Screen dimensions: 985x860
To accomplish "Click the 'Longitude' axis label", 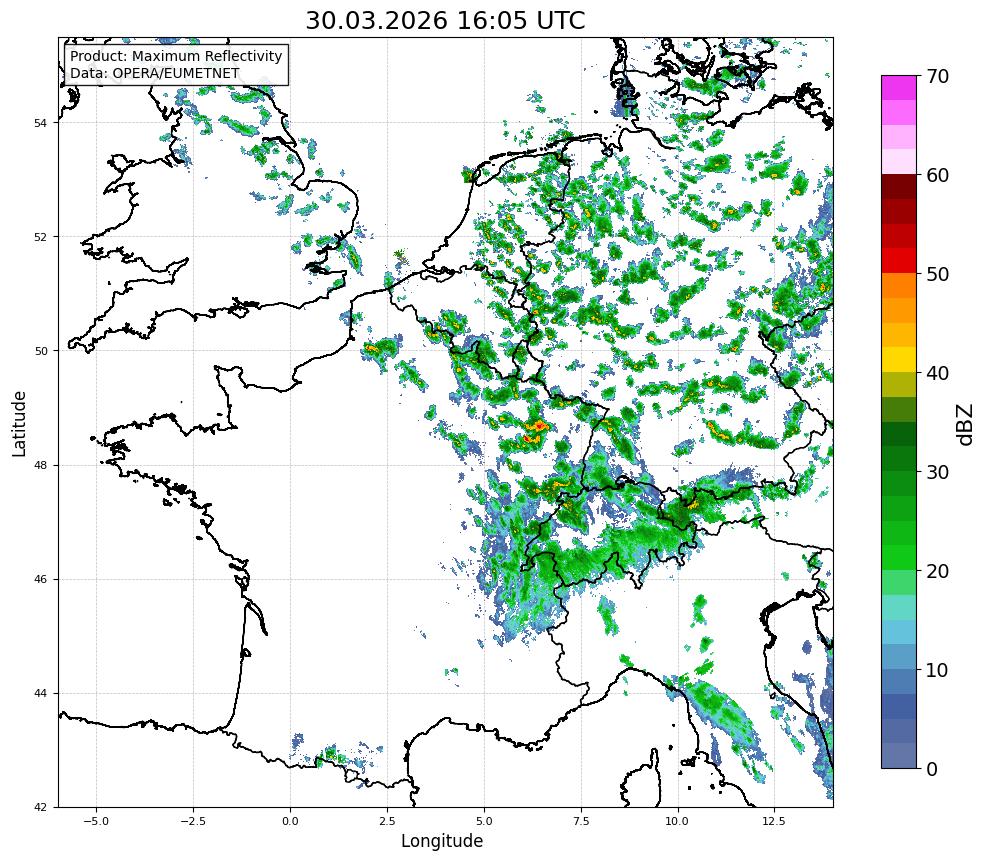I will click(442, 841).
